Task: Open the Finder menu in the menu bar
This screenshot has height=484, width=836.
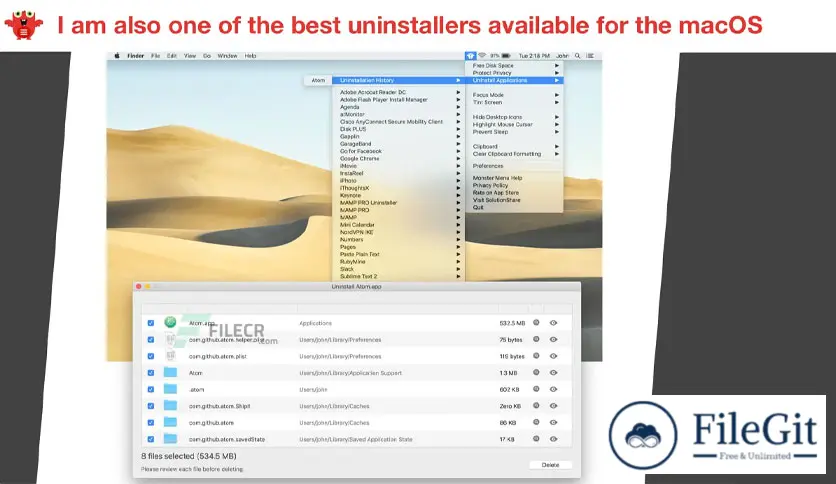Action: [x=135, y=55]
